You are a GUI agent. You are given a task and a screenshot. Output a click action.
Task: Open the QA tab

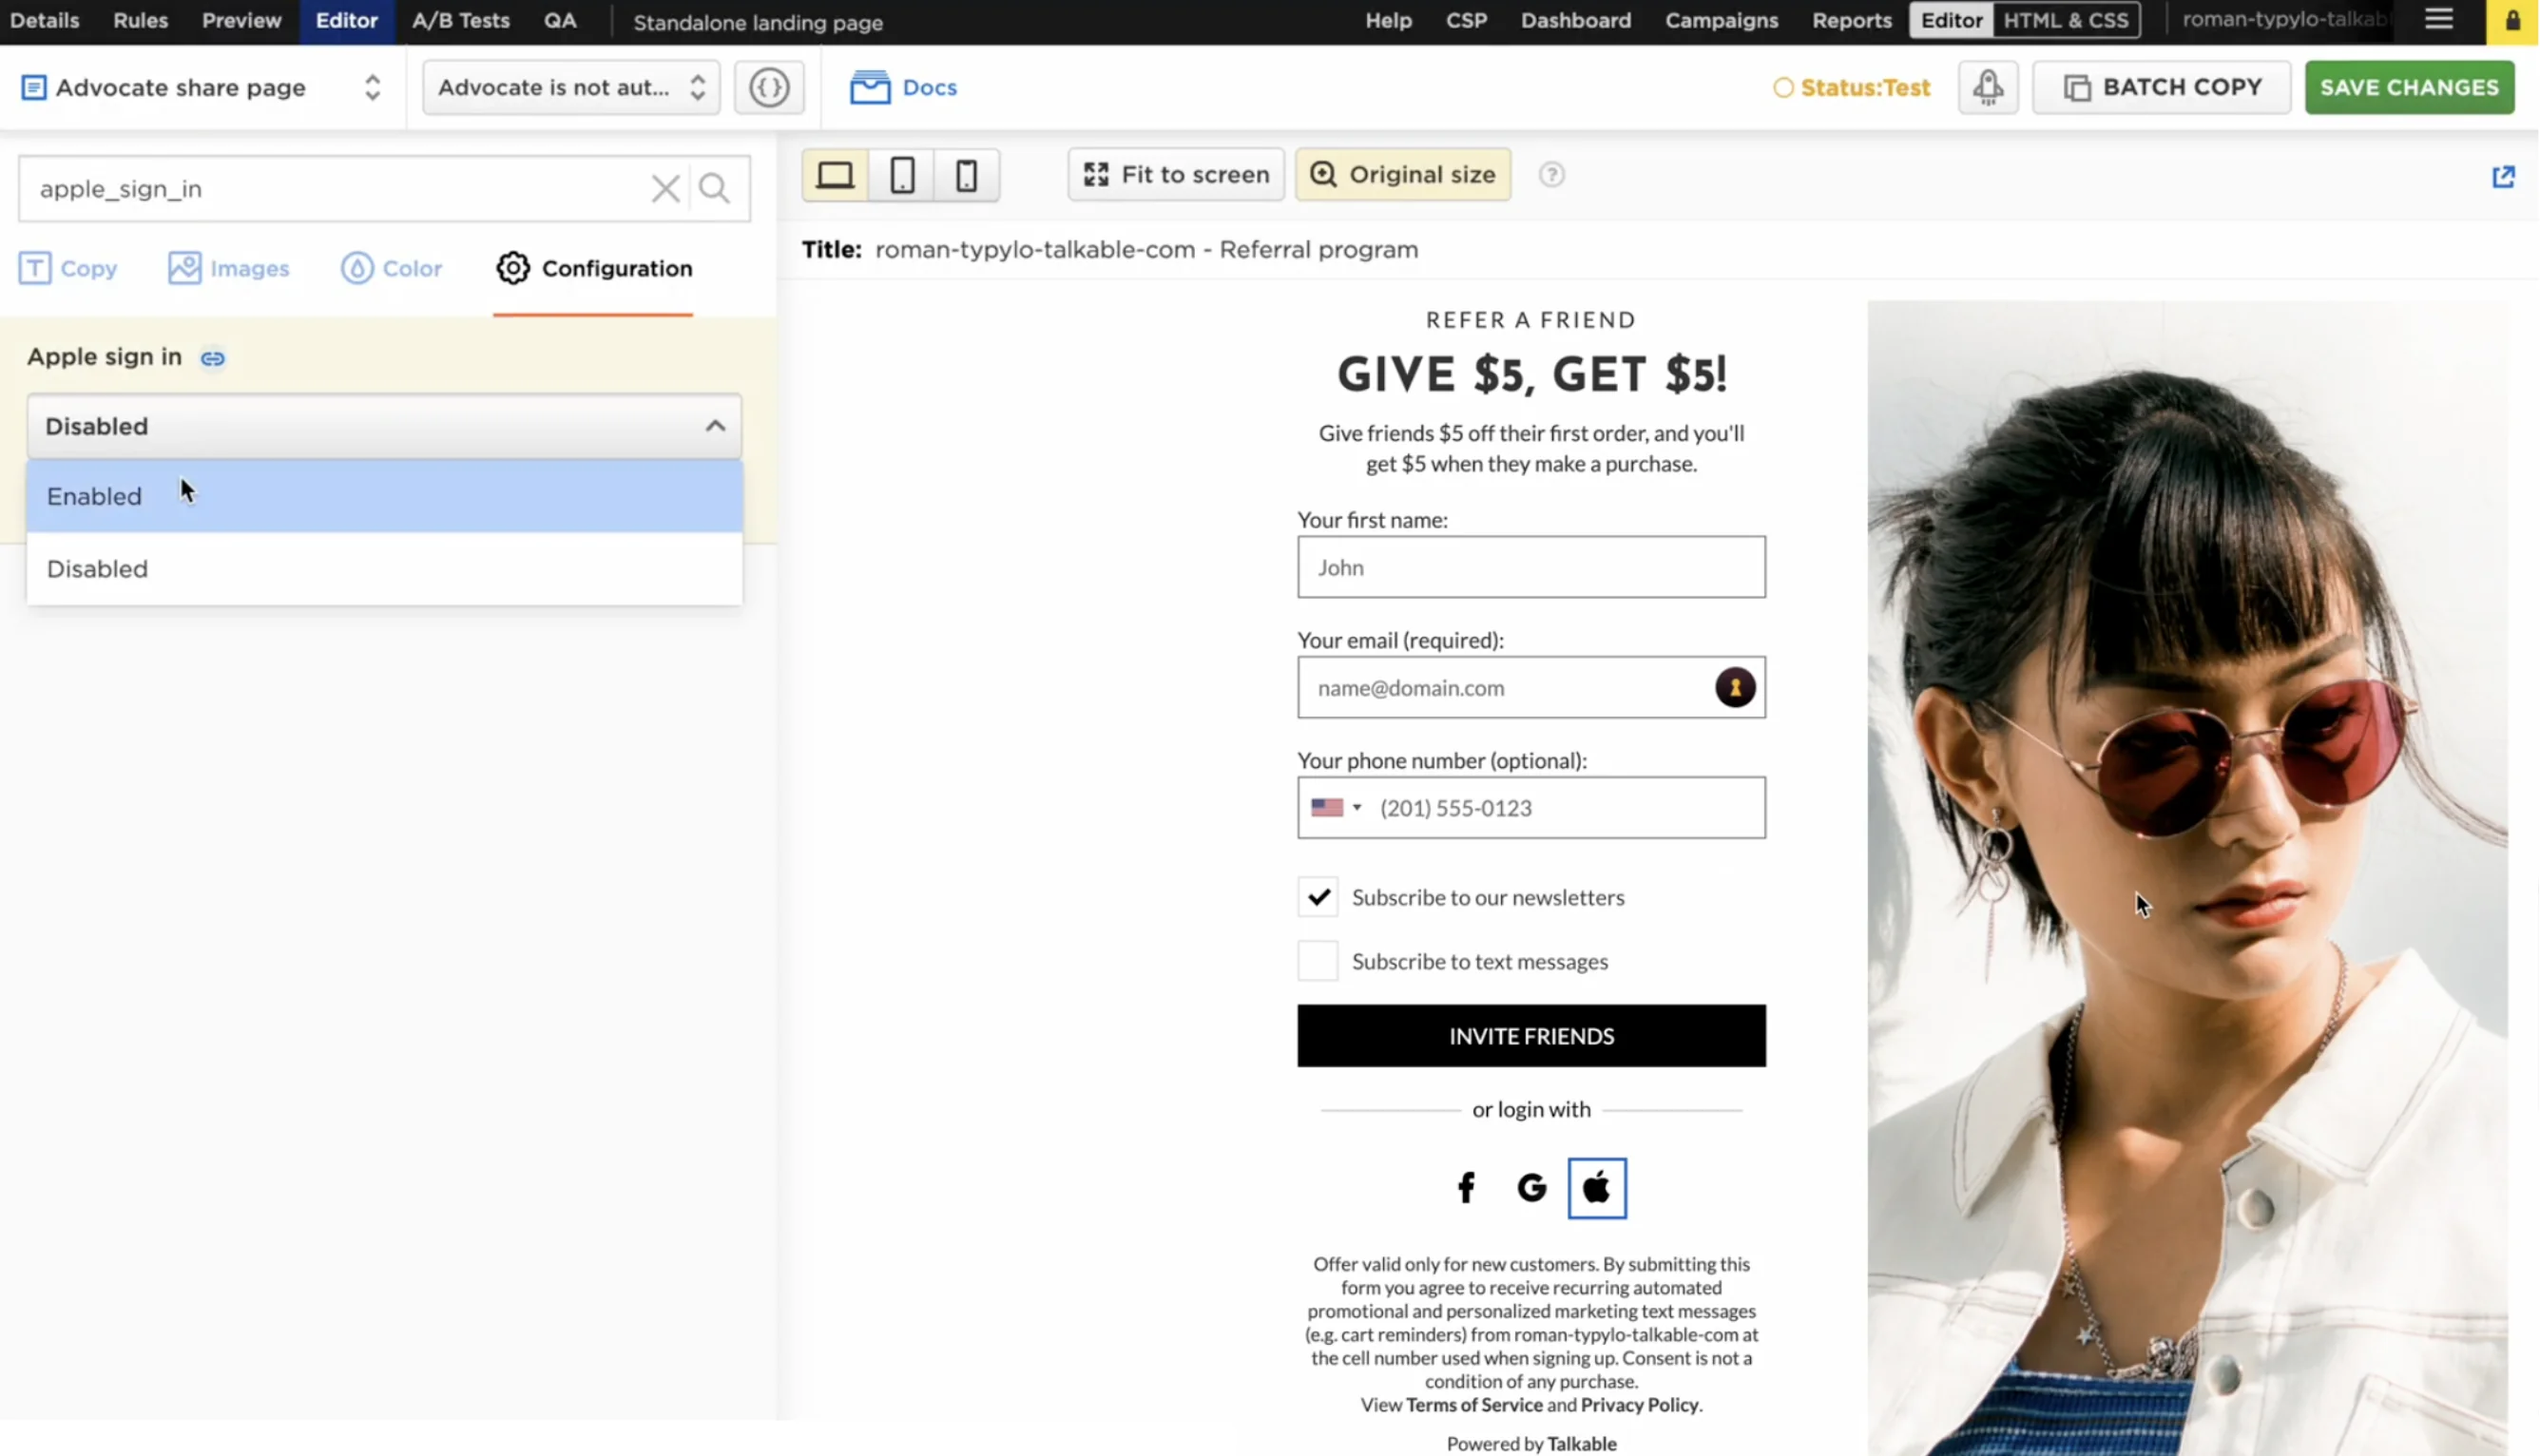tap(560, 20)
